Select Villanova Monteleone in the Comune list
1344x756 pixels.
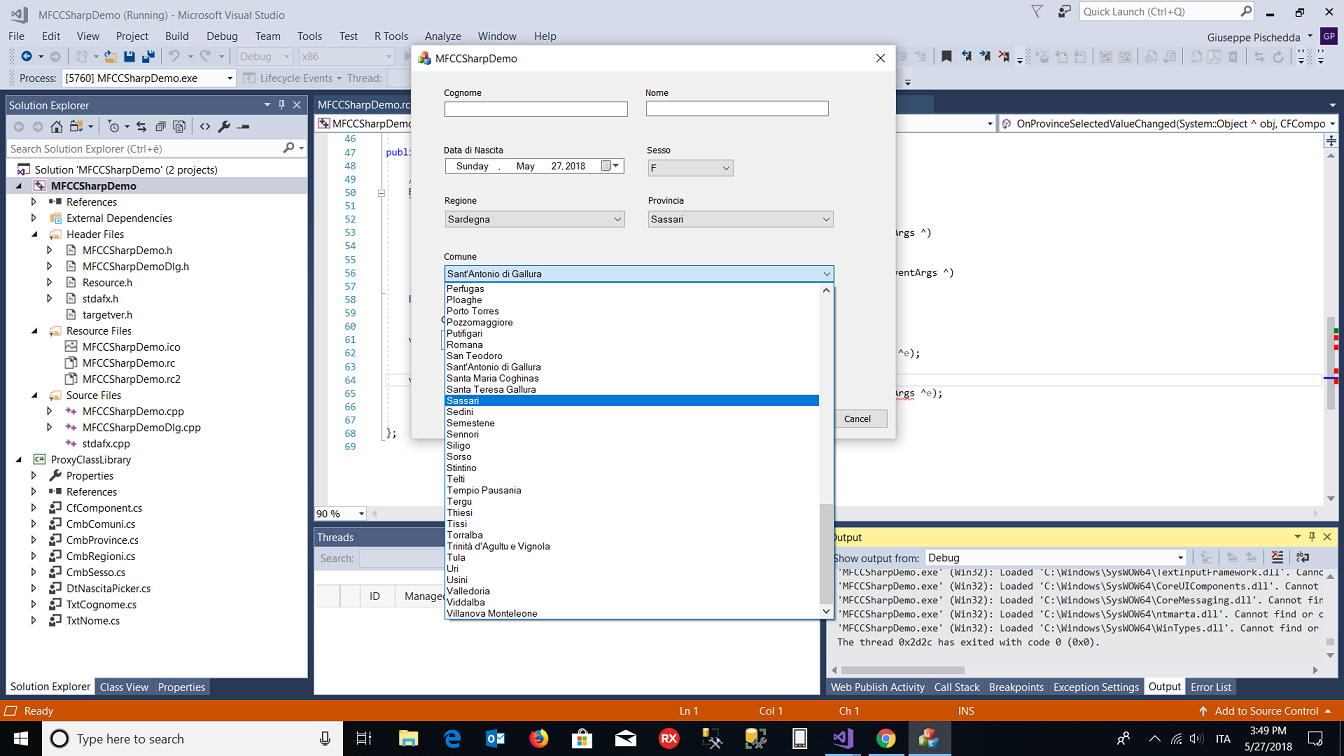tap(632, 613)
